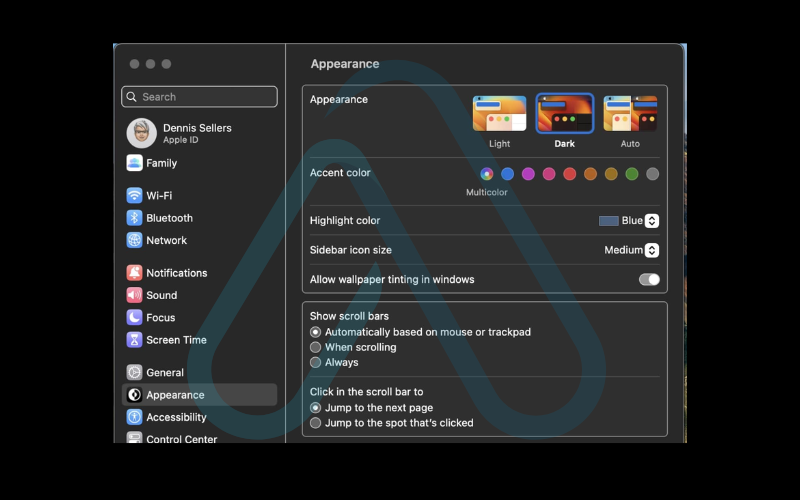Open the Family settings label

(x=161, y=163)
